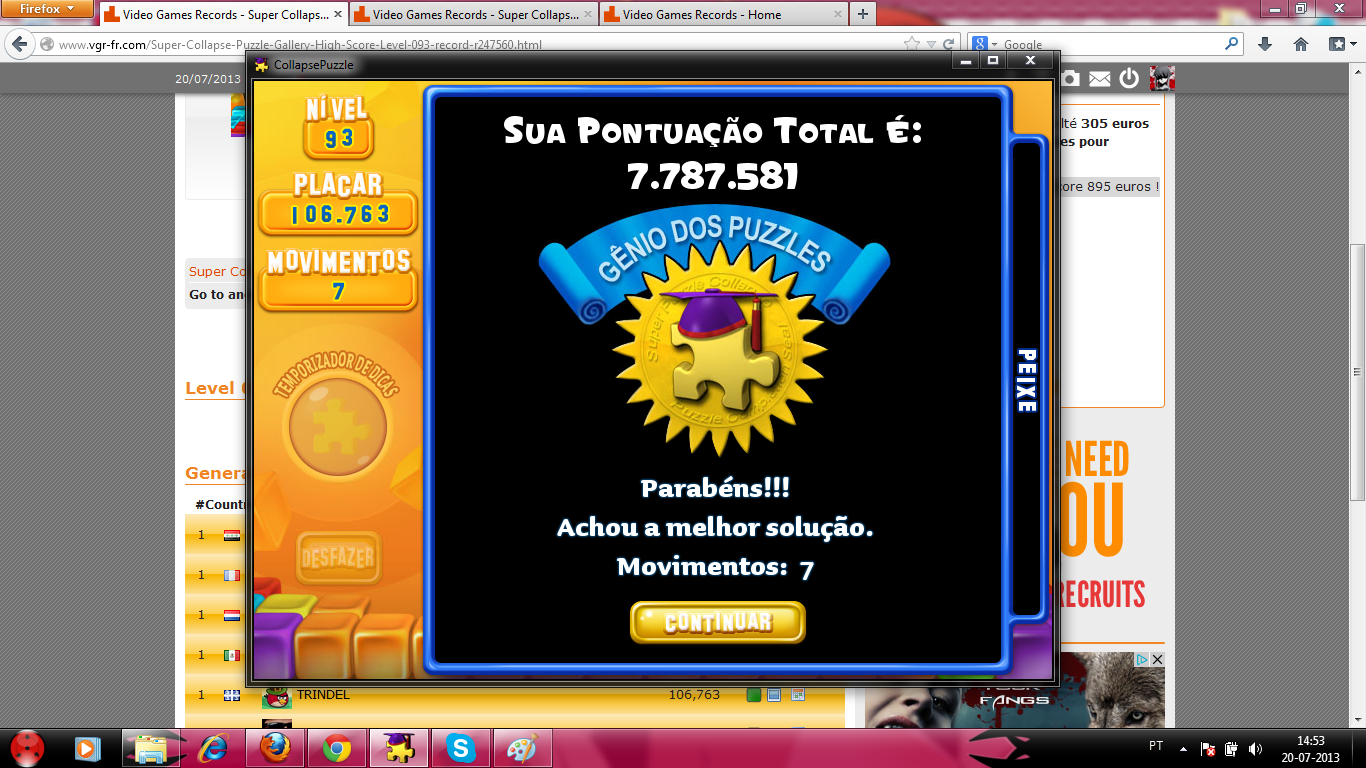1366x768 pixels.
Task: Click the hint timer puzzle-piece bubble
Action: click(x=337, y=427)
